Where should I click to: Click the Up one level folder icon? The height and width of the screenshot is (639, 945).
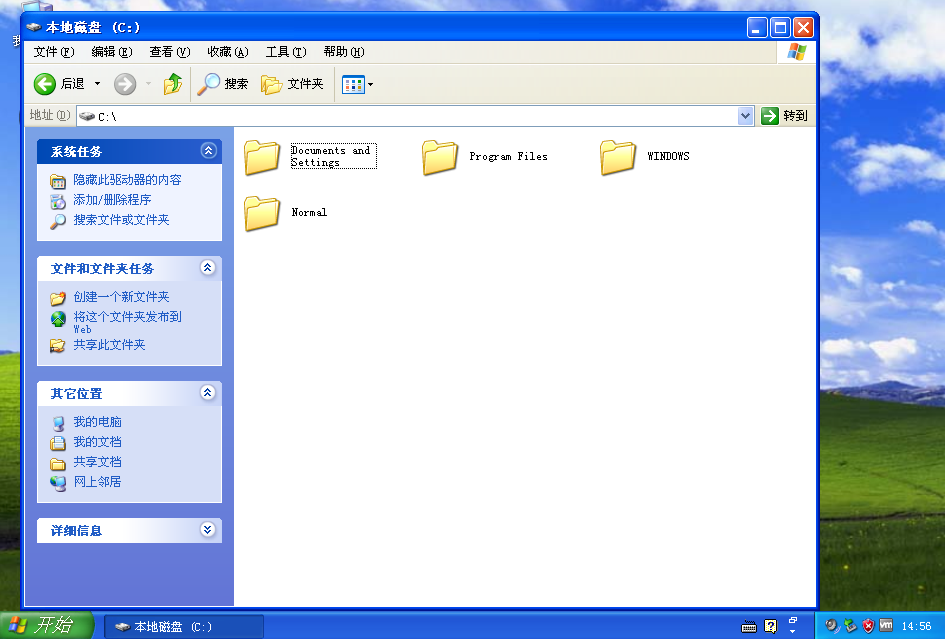point(173,84)
